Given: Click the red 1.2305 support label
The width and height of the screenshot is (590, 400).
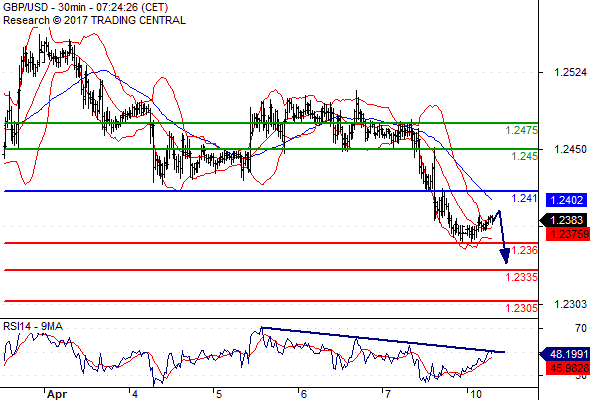Looking at the screenshot, I should pos(521,308).
